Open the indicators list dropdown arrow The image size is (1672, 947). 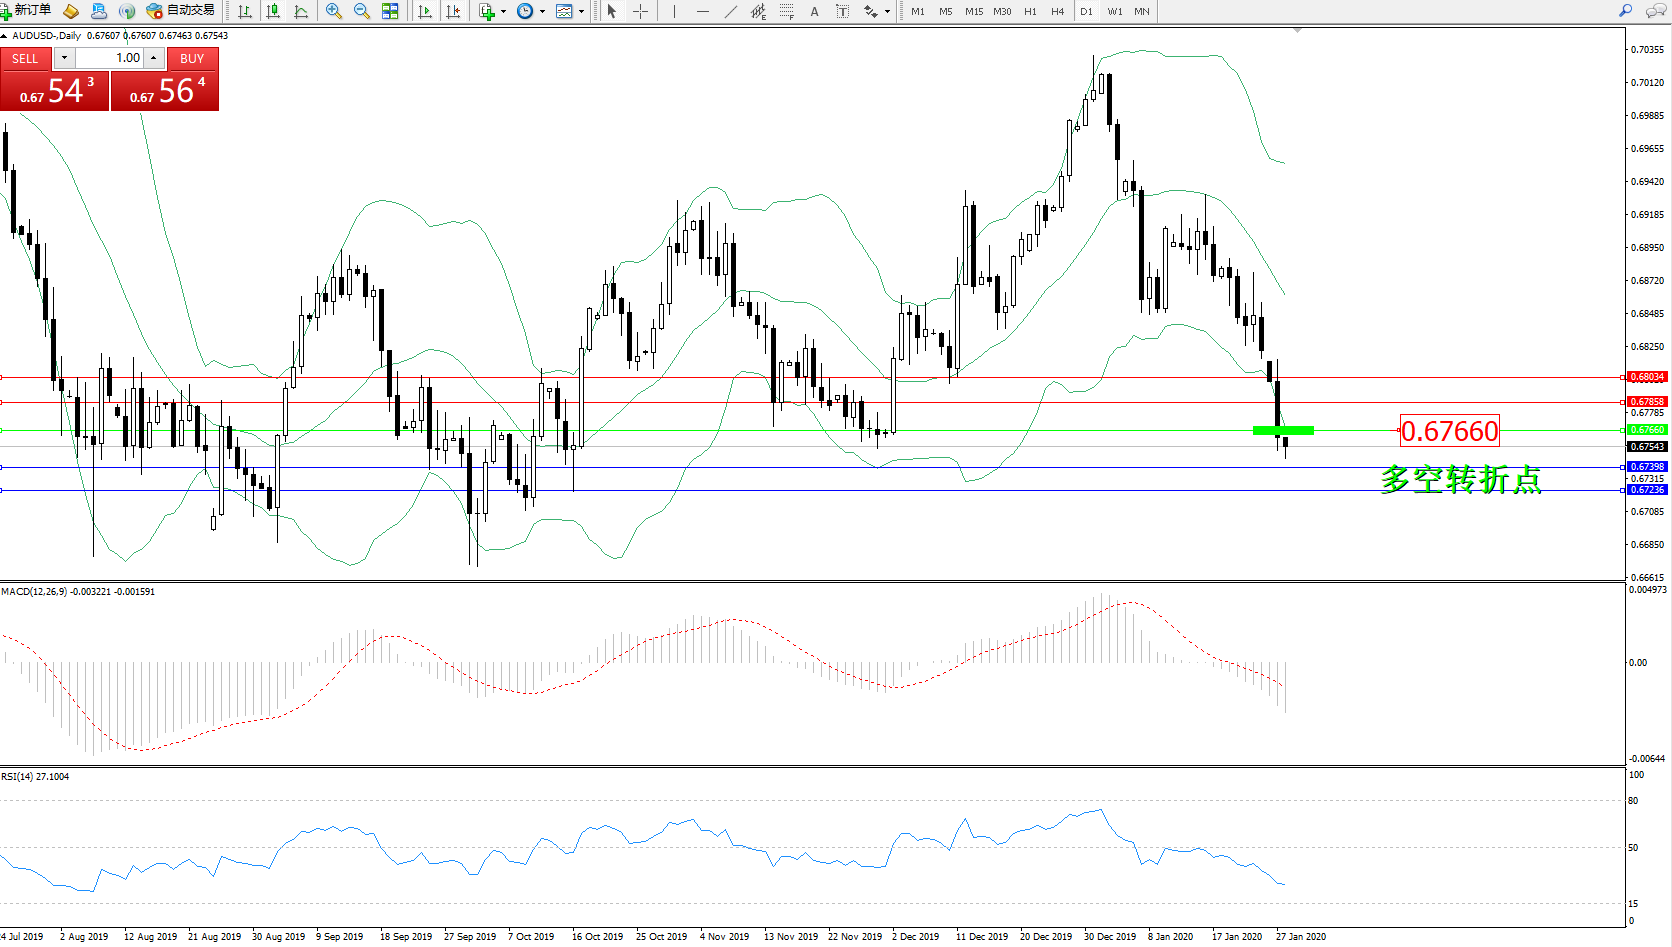(503, 12)
